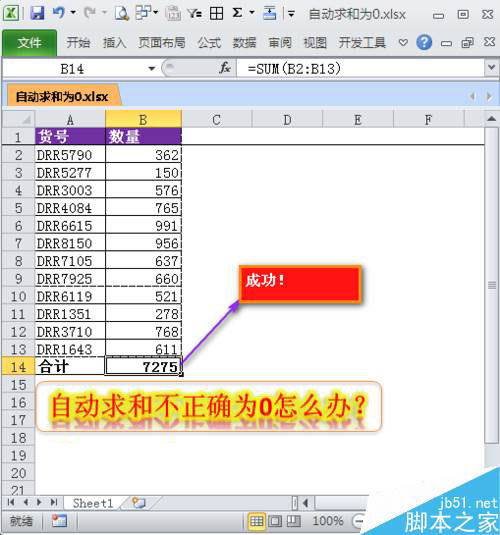The image size is (500, 535).
Task: Click the fx Insert Function button
Action: (225, 68)
